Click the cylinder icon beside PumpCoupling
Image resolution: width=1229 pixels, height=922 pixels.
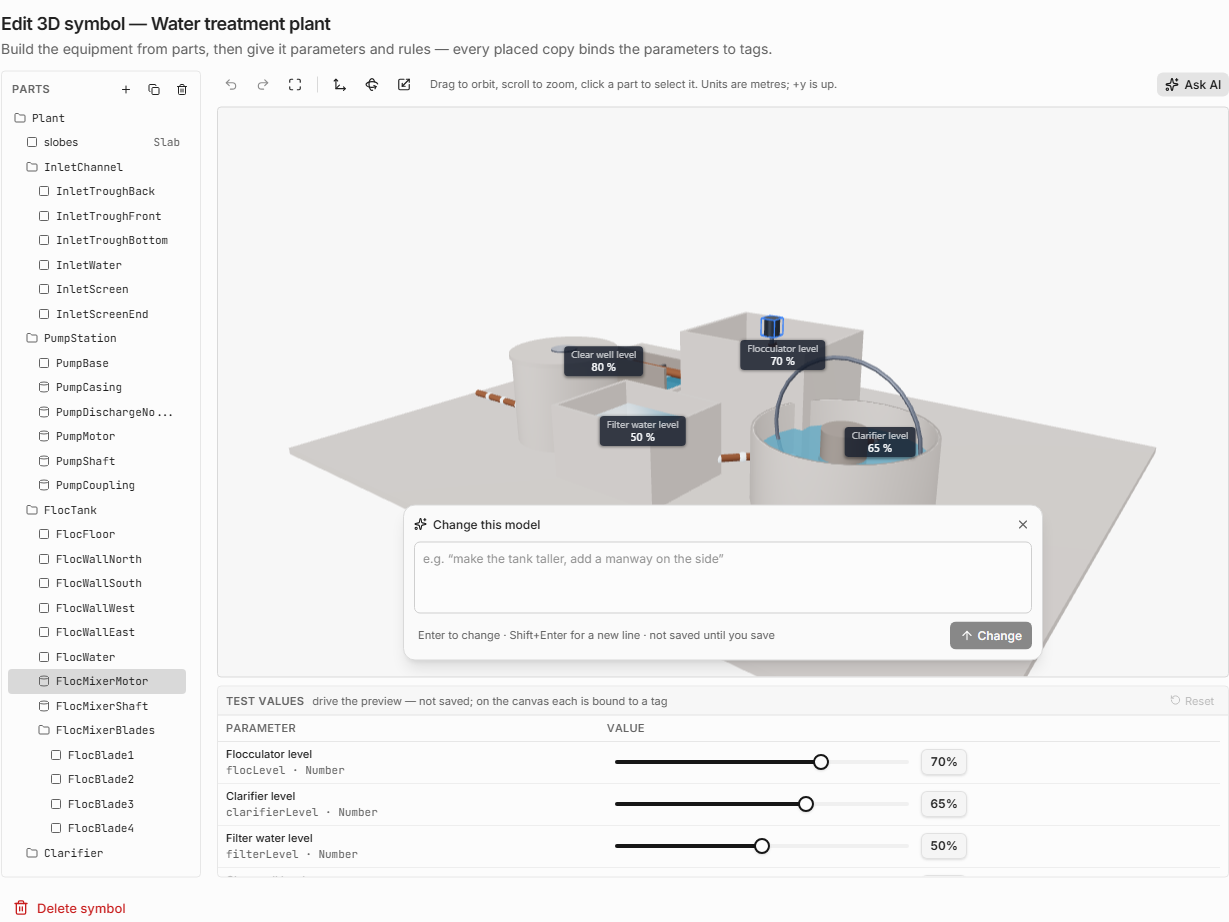(x=44, y=485)
